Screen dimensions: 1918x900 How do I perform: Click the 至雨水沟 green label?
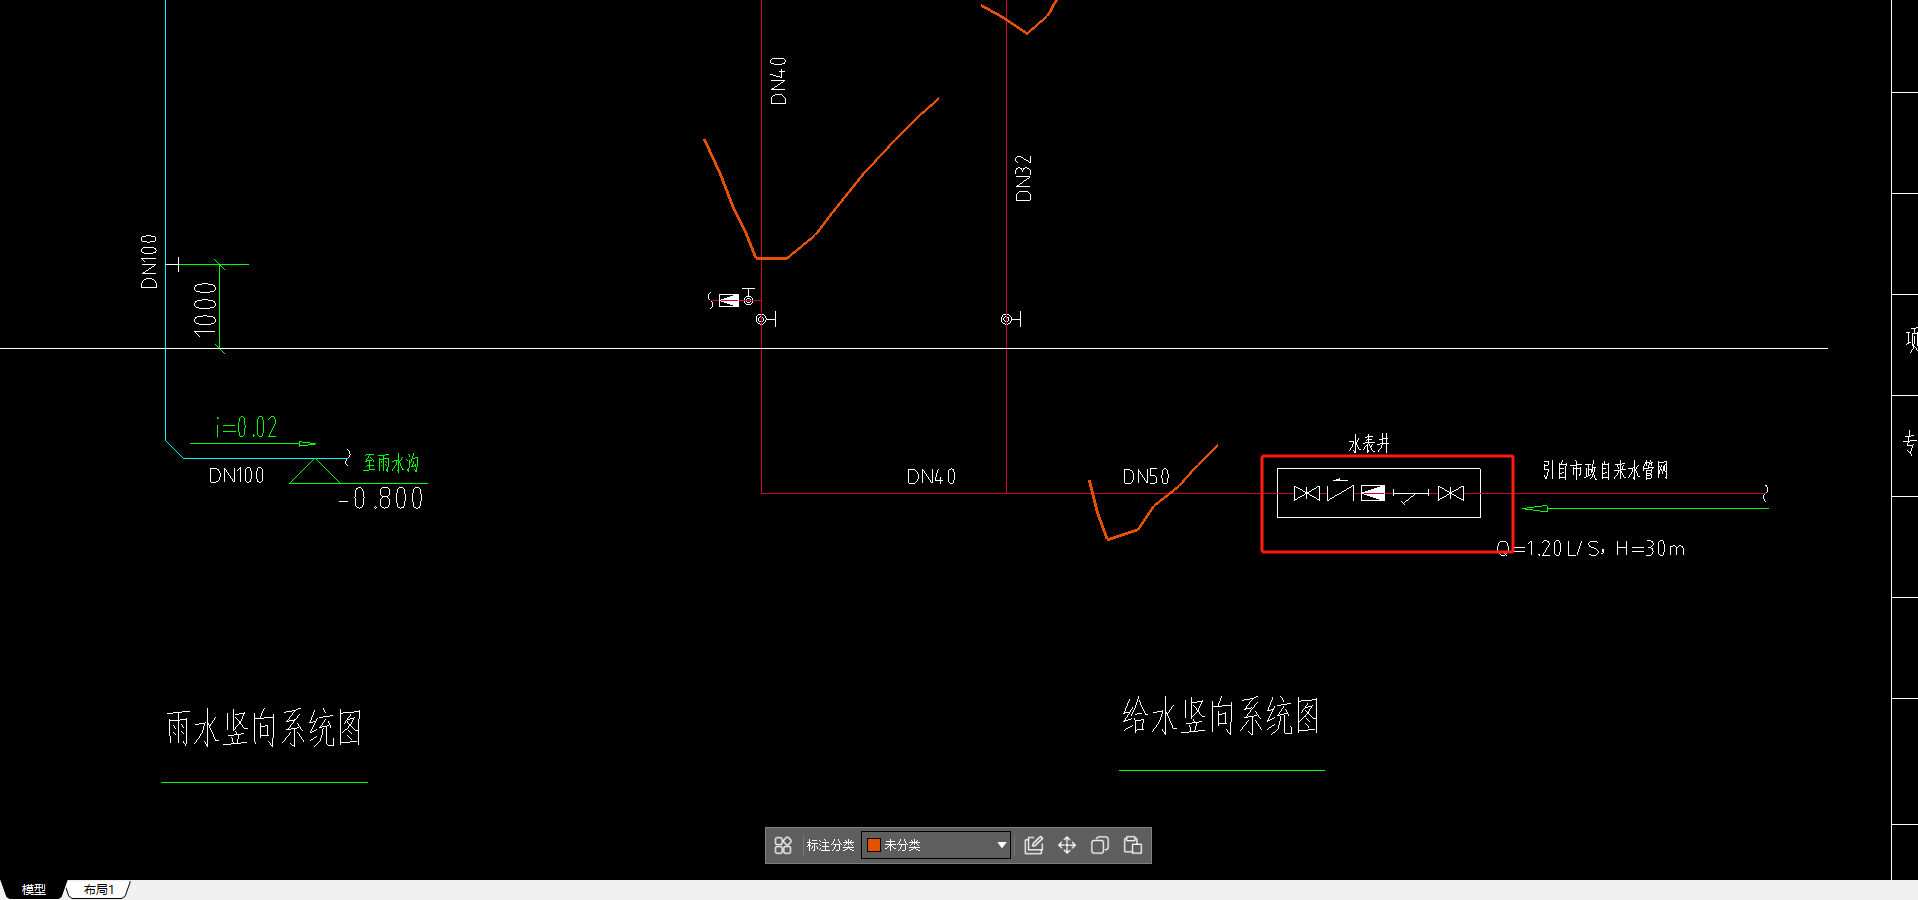point(391,463)
